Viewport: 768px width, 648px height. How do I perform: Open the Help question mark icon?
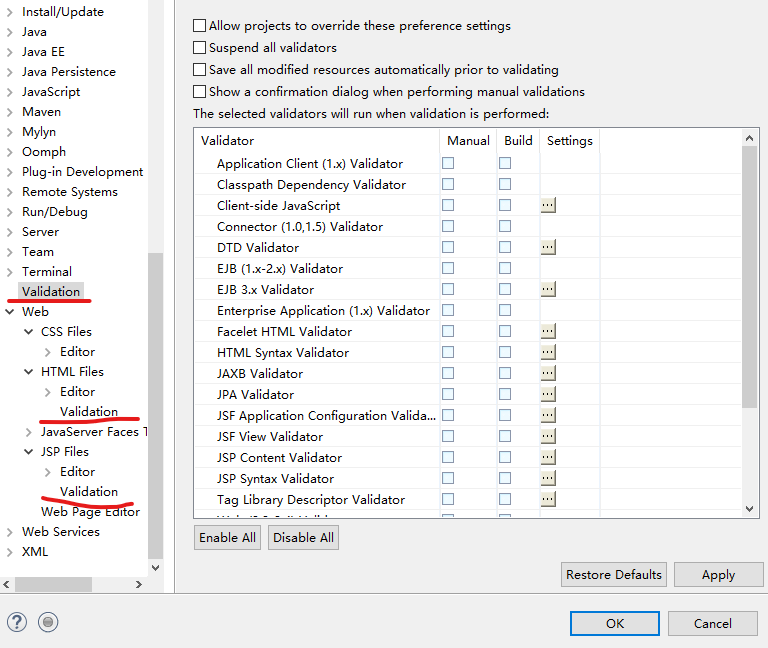pos(17,622)
